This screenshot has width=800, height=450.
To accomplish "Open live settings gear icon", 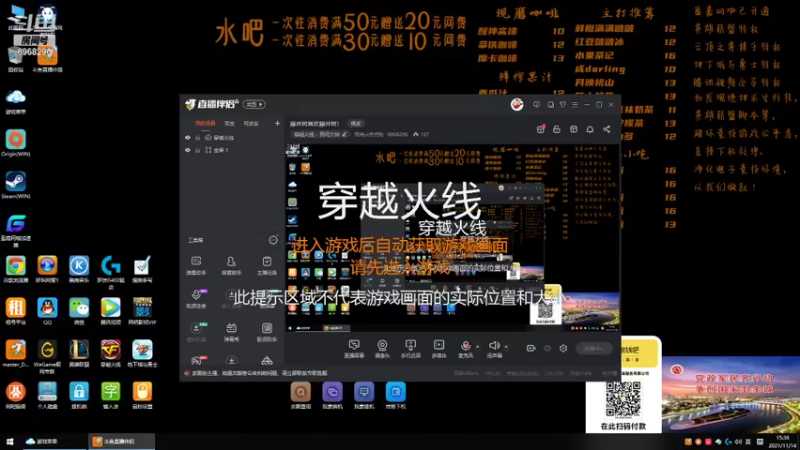I will point(563,348).
